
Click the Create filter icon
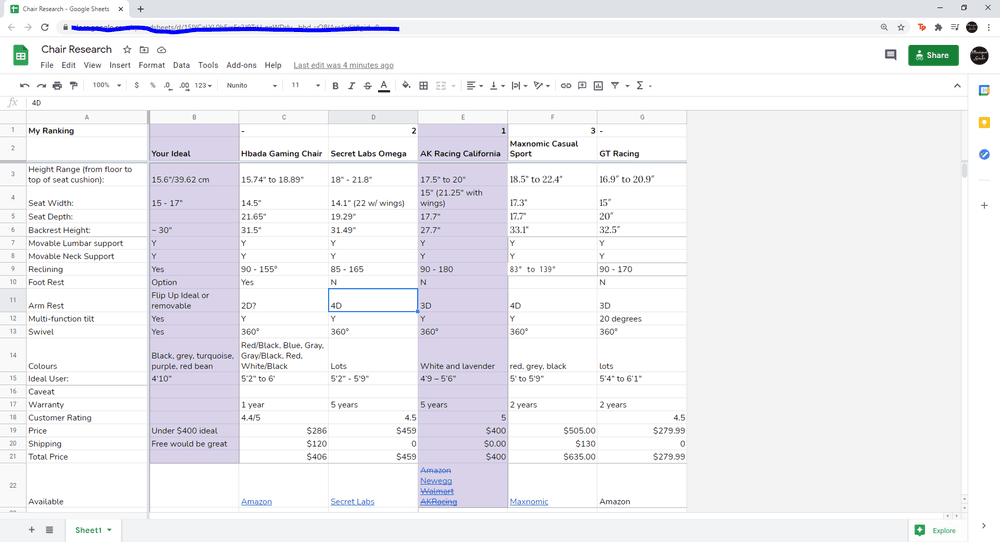tap(615, 85)
